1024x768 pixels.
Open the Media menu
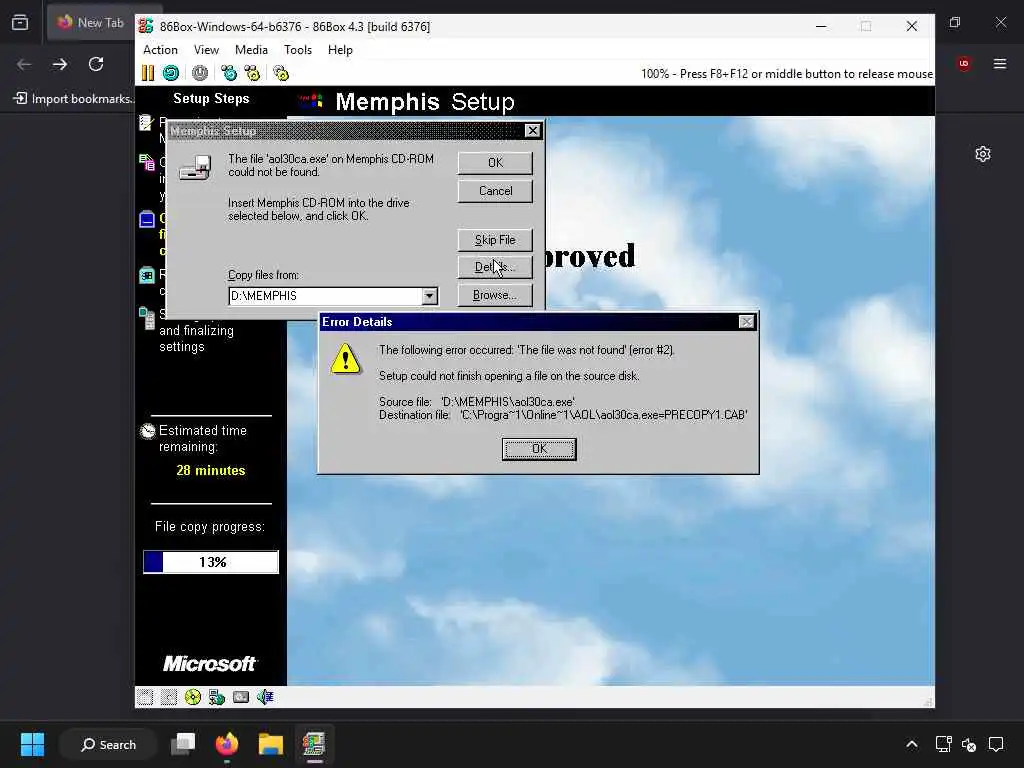pos(251,50)
